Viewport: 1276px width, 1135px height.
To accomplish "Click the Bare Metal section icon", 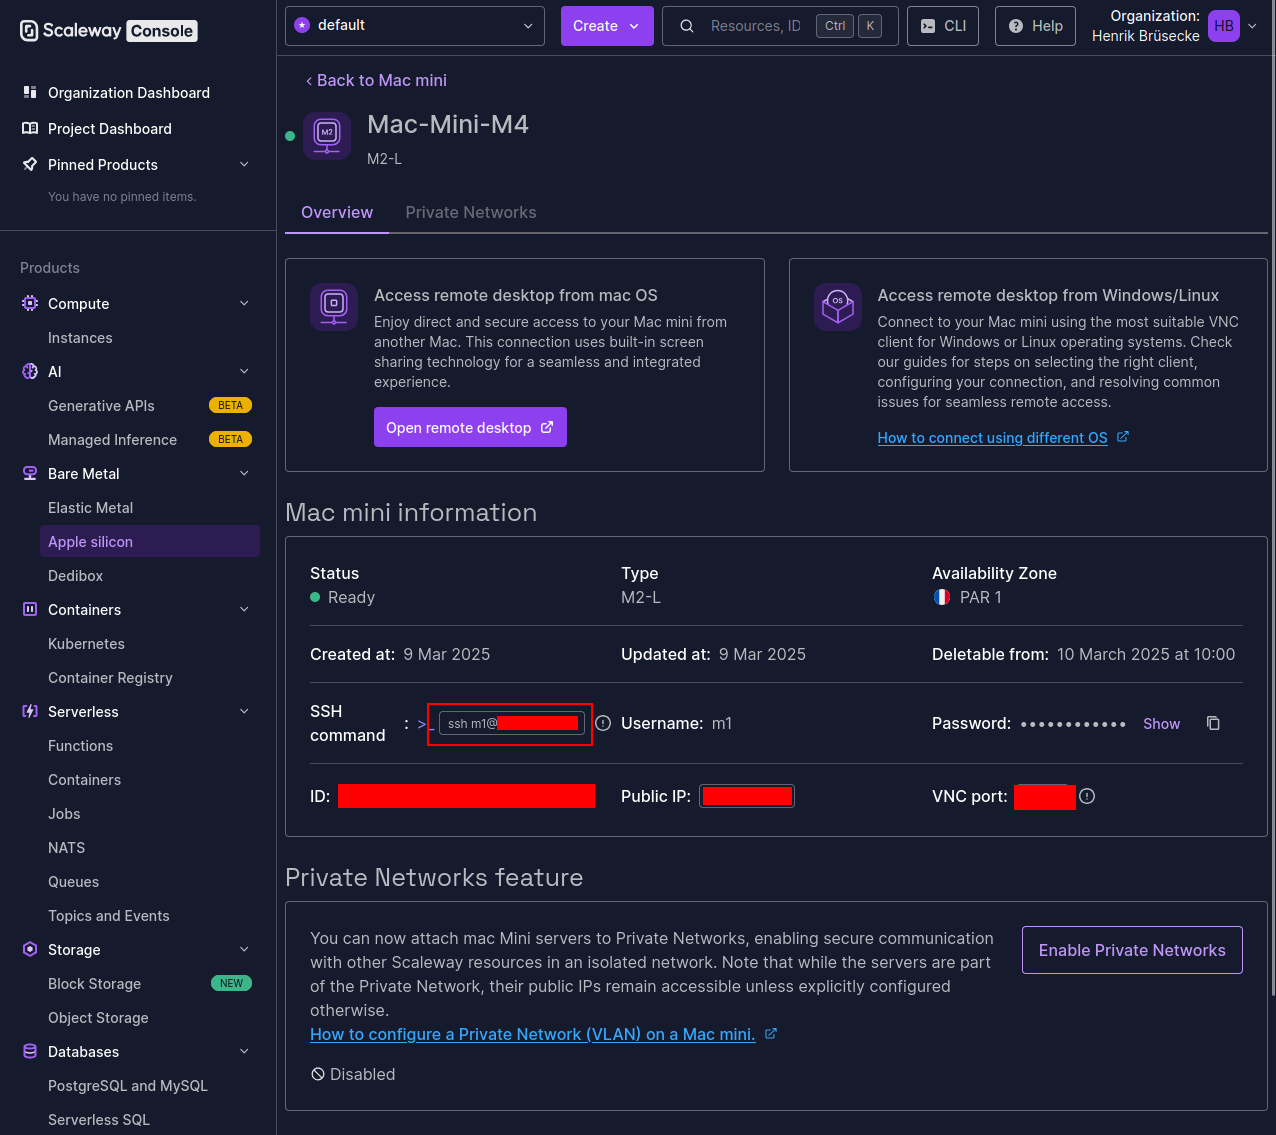I will click(x=30, y=474).
